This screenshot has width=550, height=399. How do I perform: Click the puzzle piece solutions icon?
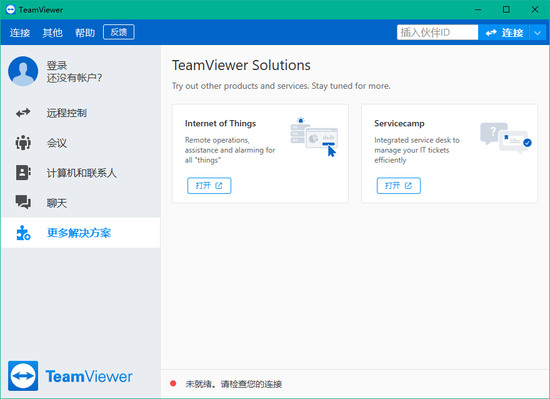[x=23, y=233]
